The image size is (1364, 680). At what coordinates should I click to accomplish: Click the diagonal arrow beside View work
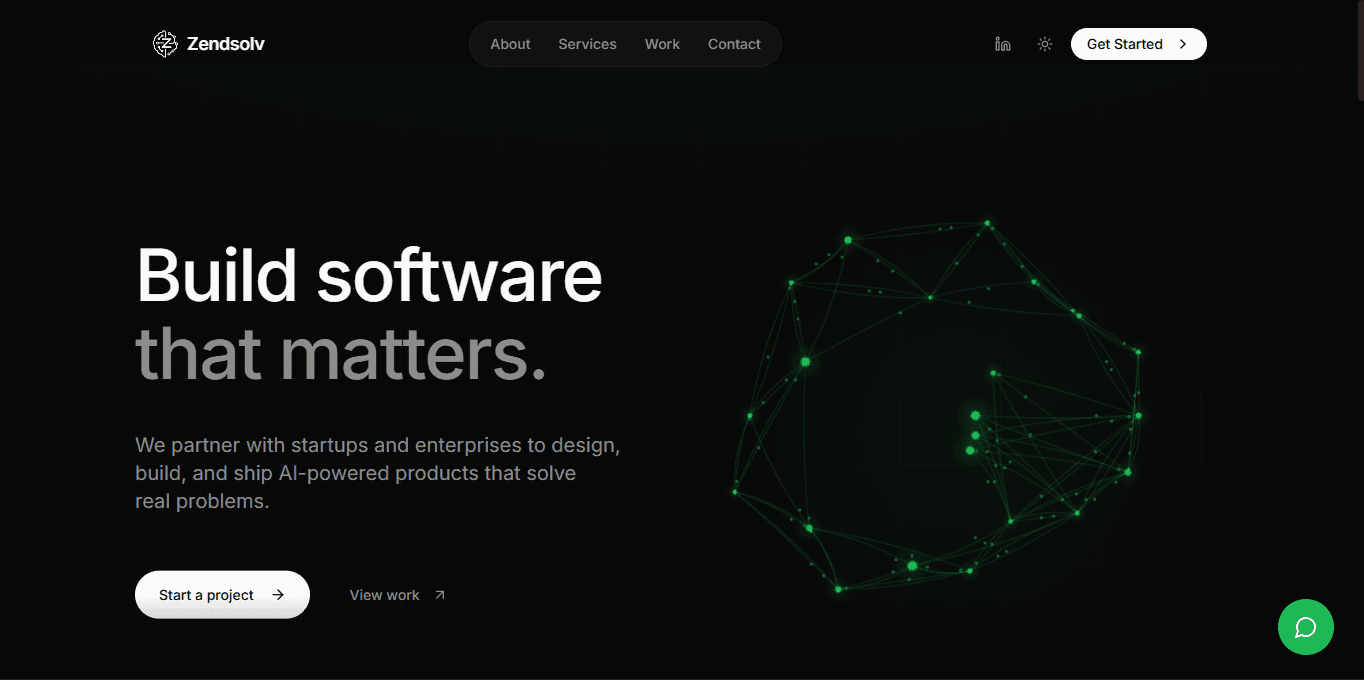[x=439, y=595]
